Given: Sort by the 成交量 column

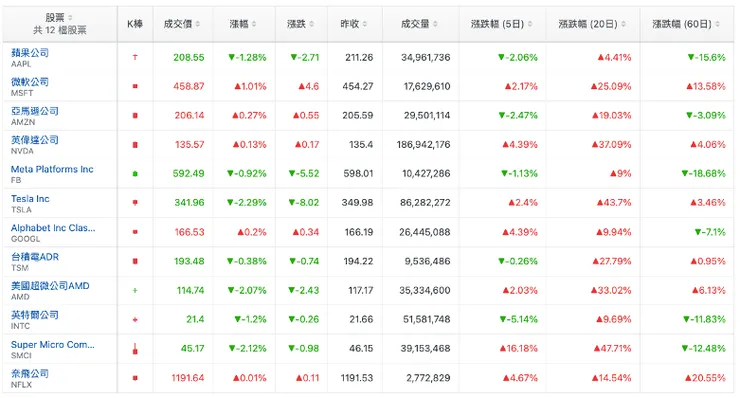Looking at the screenshot, I should point(420,24).
